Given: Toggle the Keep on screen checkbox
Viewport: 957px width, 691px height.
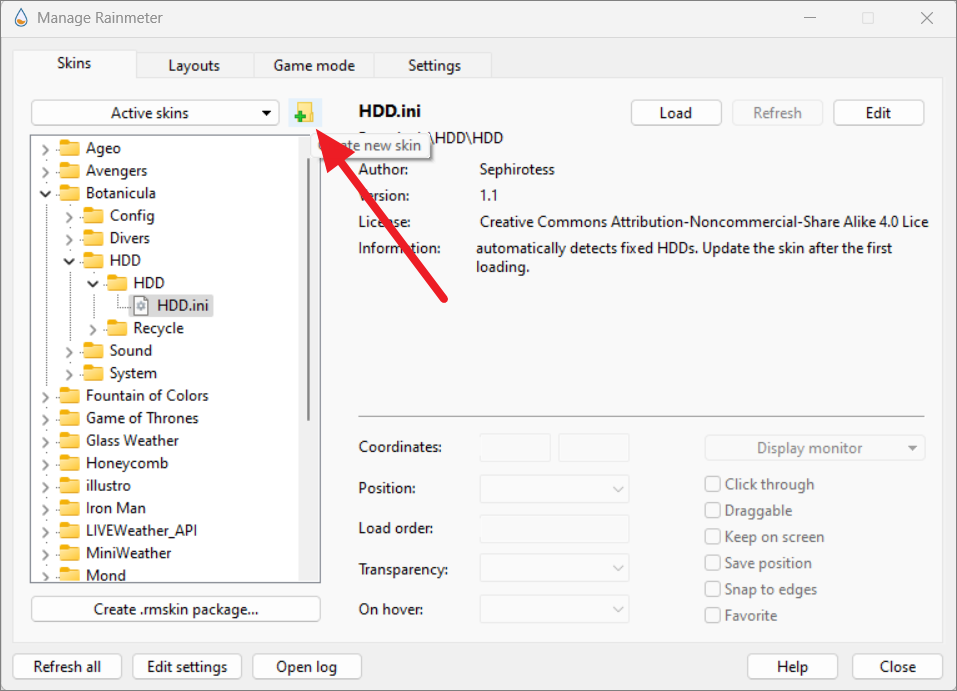Looking at the screenshot, I should pos(712,537).
